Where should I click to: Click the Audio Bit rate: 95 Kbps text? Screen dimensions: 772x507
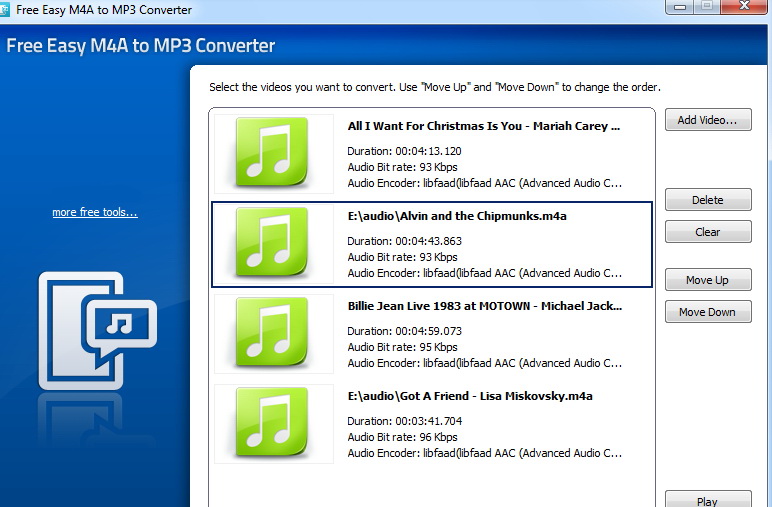point(402,348)
